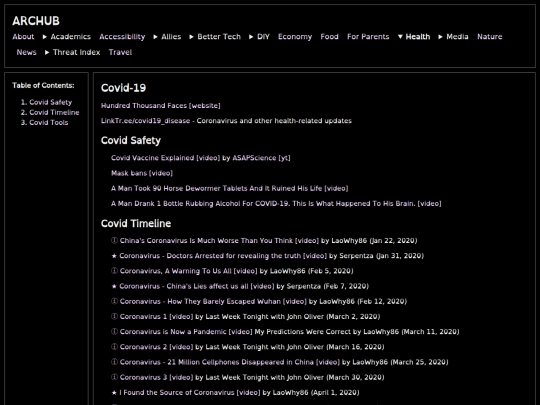Click info icon beside 21 Million Cellphones entry

pyautogui.click(x=114, y=362)
